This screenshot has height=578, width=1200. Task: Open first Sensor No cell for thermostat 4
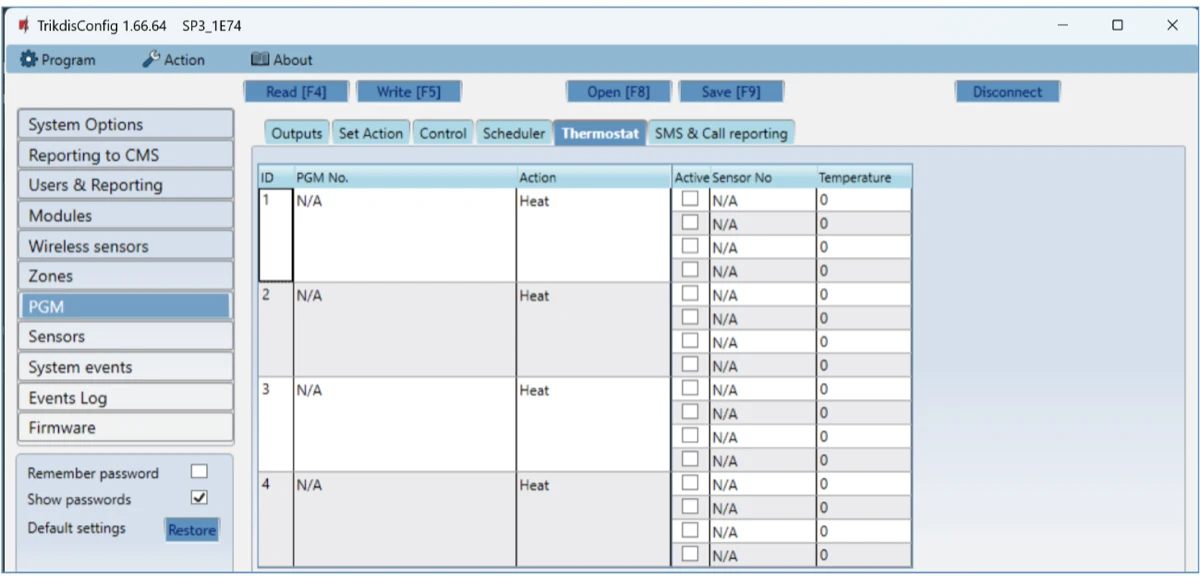762,485
